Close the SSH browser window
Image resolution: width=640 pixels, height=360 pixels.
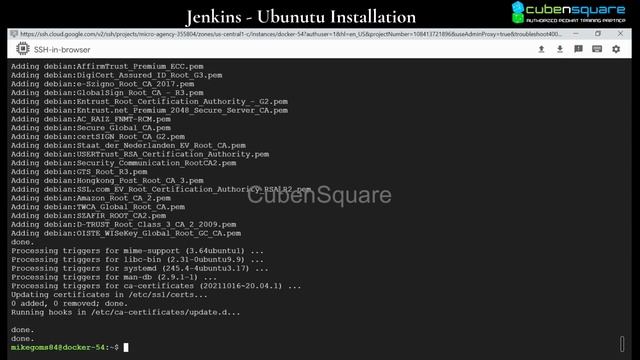[x=620, y=34]
